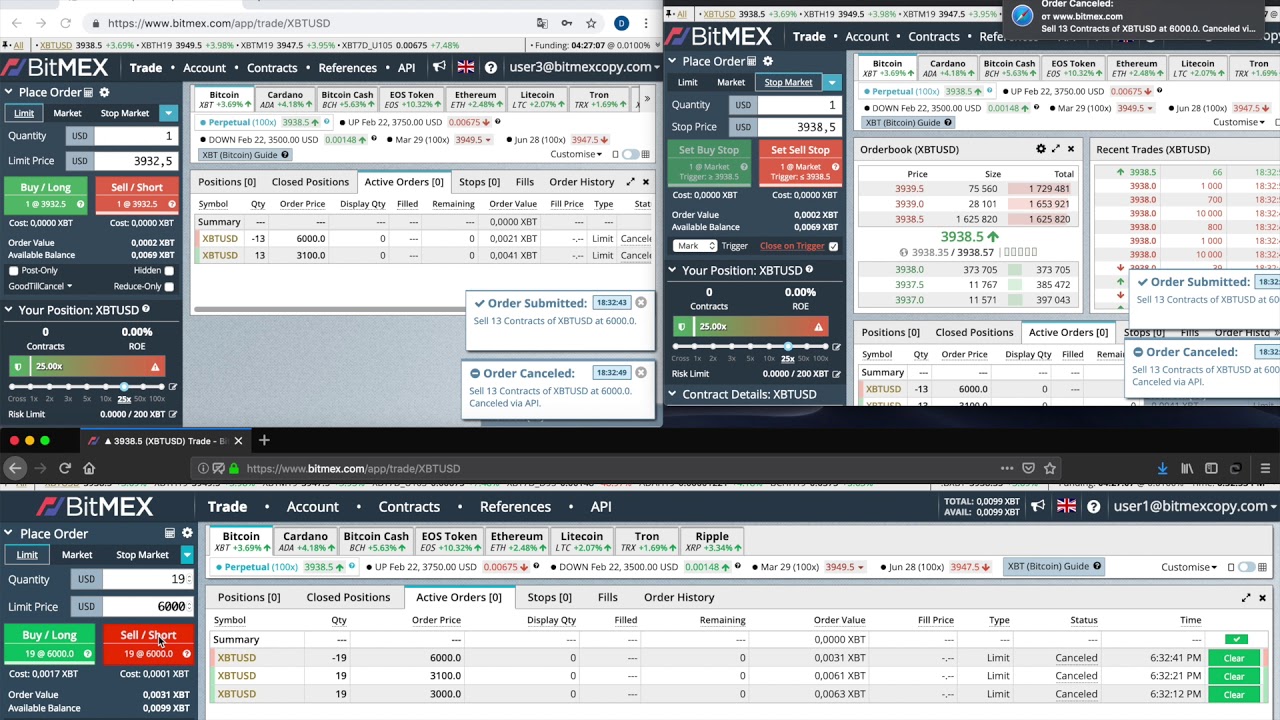Dismiss the Order Canceled notification in Chrome

click(x=641, y=372)
